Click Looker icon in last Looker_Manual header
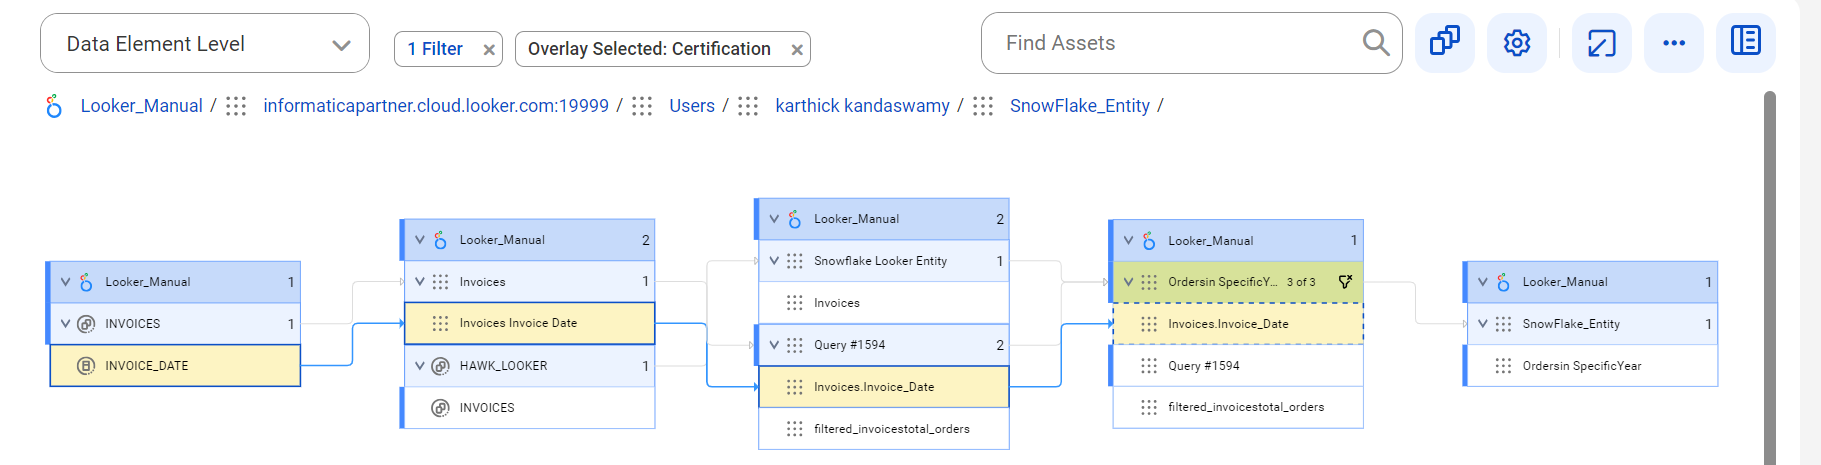The width and height of the screenshot is (1821, 465). pos(1503,282)
